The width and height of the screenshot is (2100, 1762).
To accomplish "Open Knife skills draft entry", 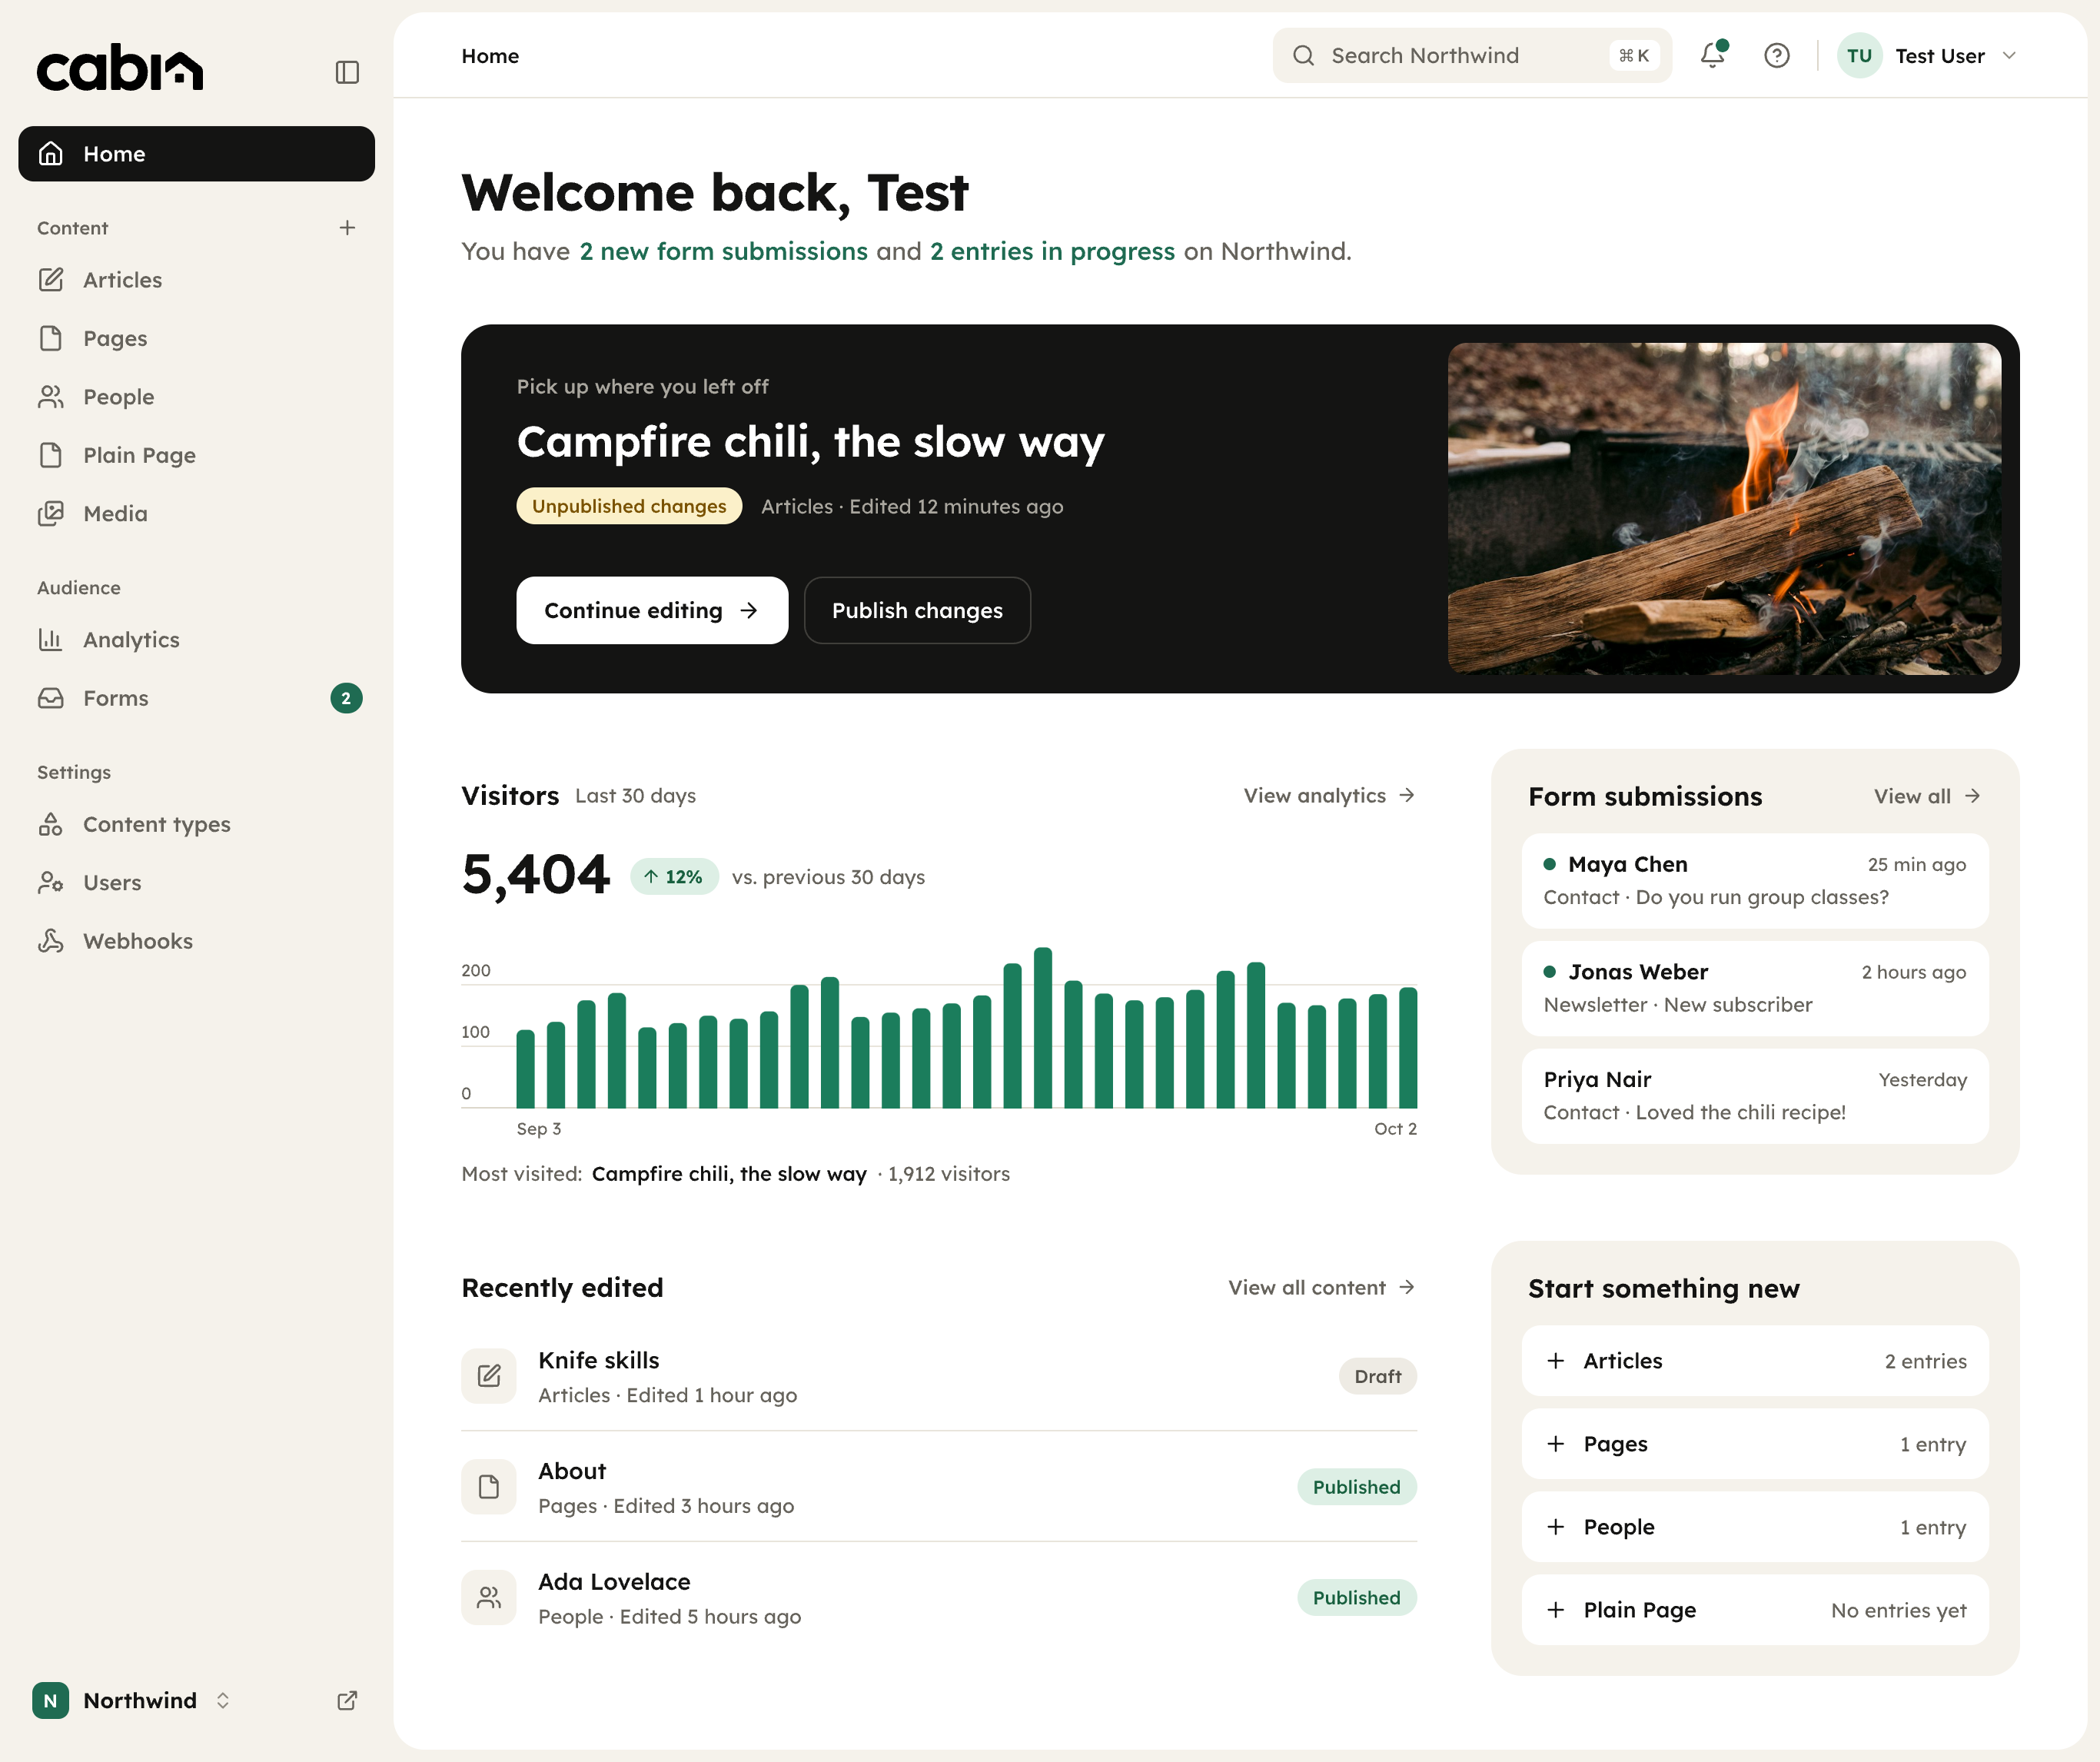I will pos(939,1376).
